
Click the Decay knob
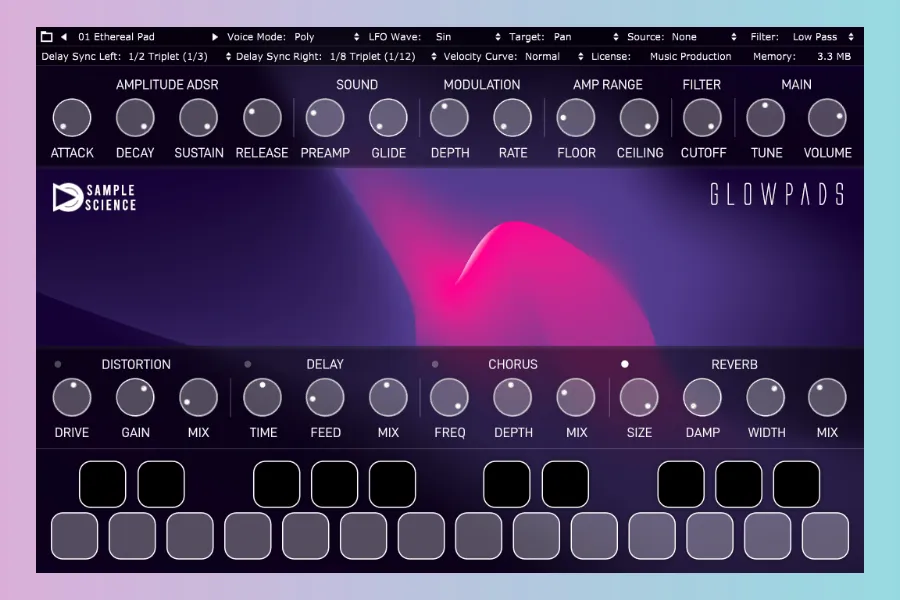(x=135, y=118)
